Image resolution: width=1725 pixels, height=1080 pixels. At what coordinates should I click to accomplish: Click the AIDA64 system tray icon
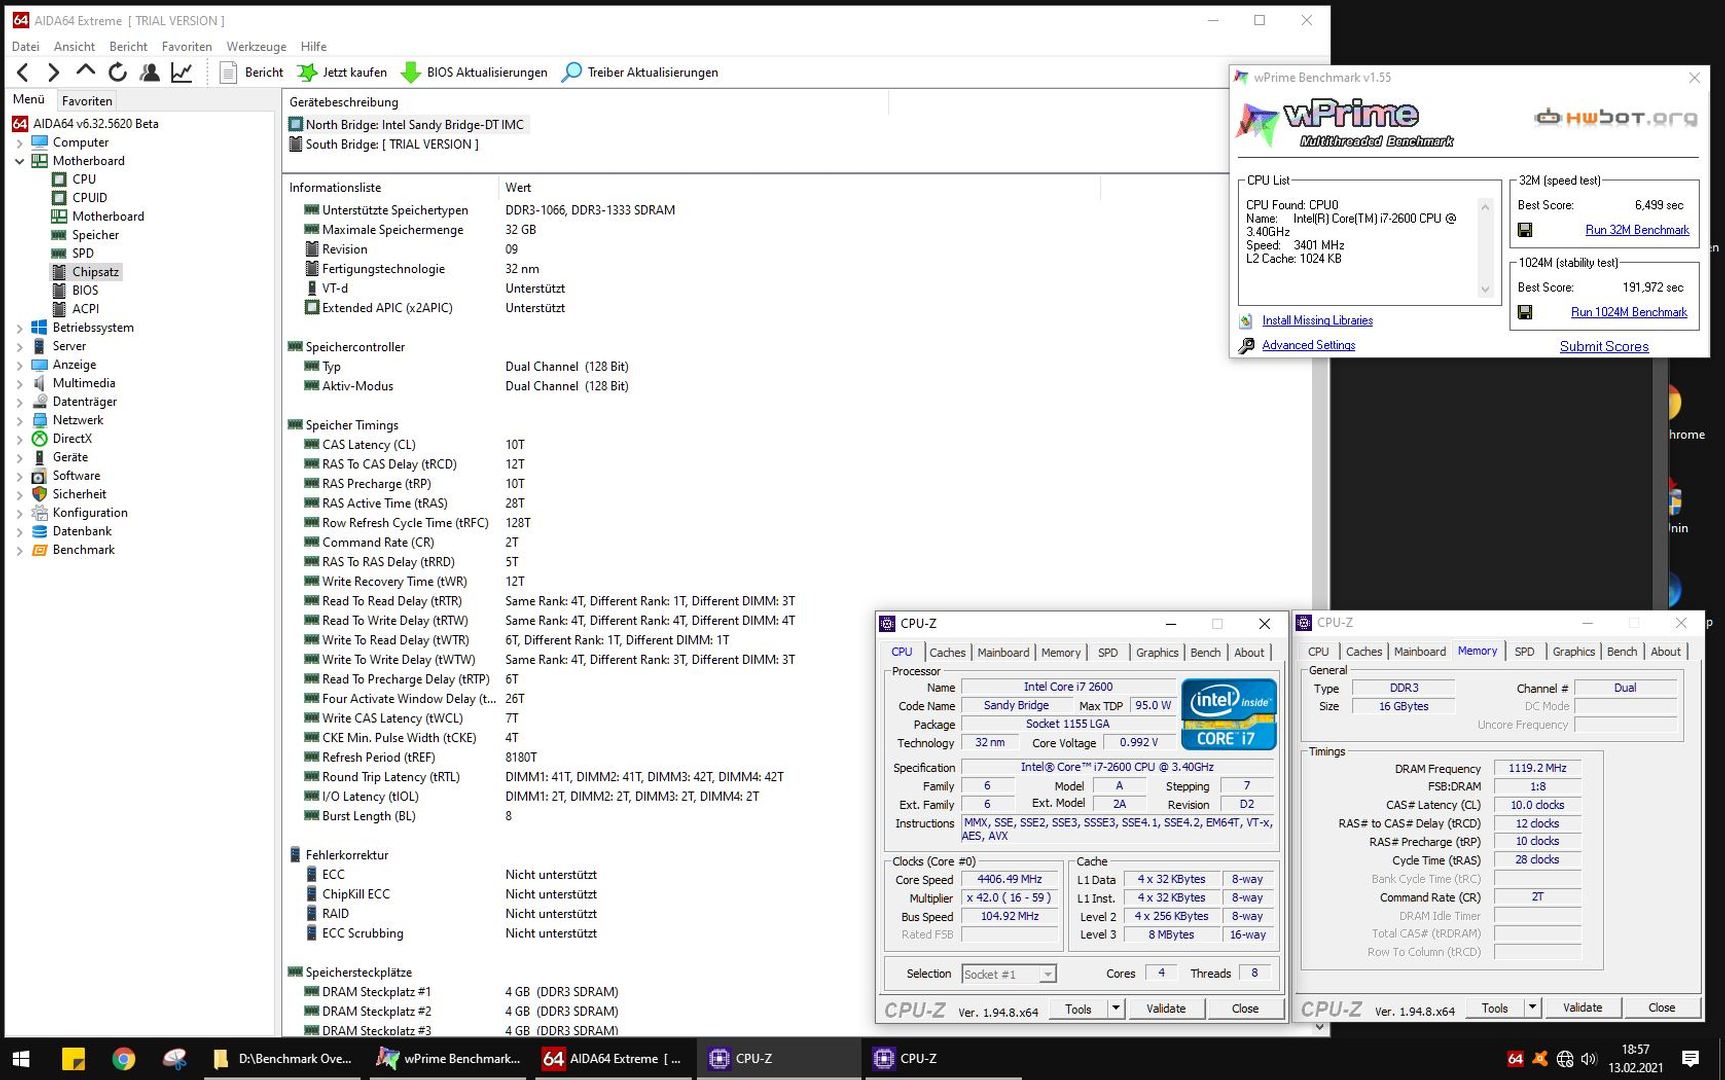(1515, 1058)
